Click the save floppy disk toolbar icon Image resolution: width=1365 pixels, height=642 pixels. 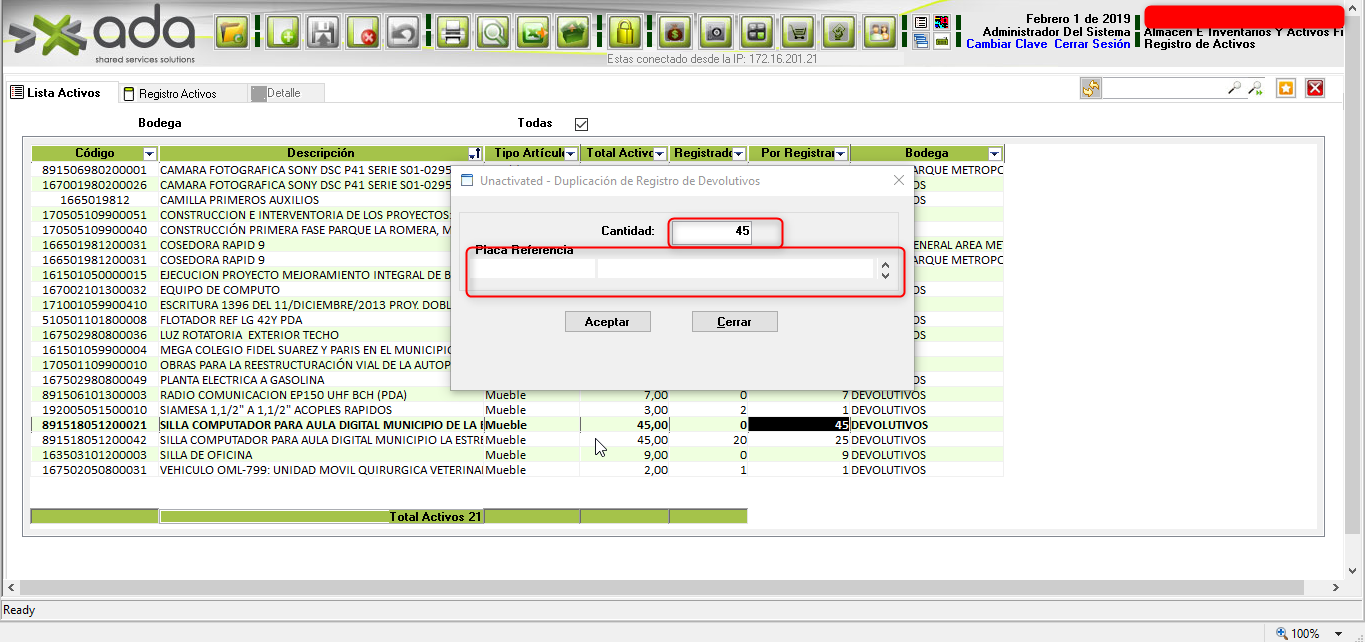click(x=325, y=33)
